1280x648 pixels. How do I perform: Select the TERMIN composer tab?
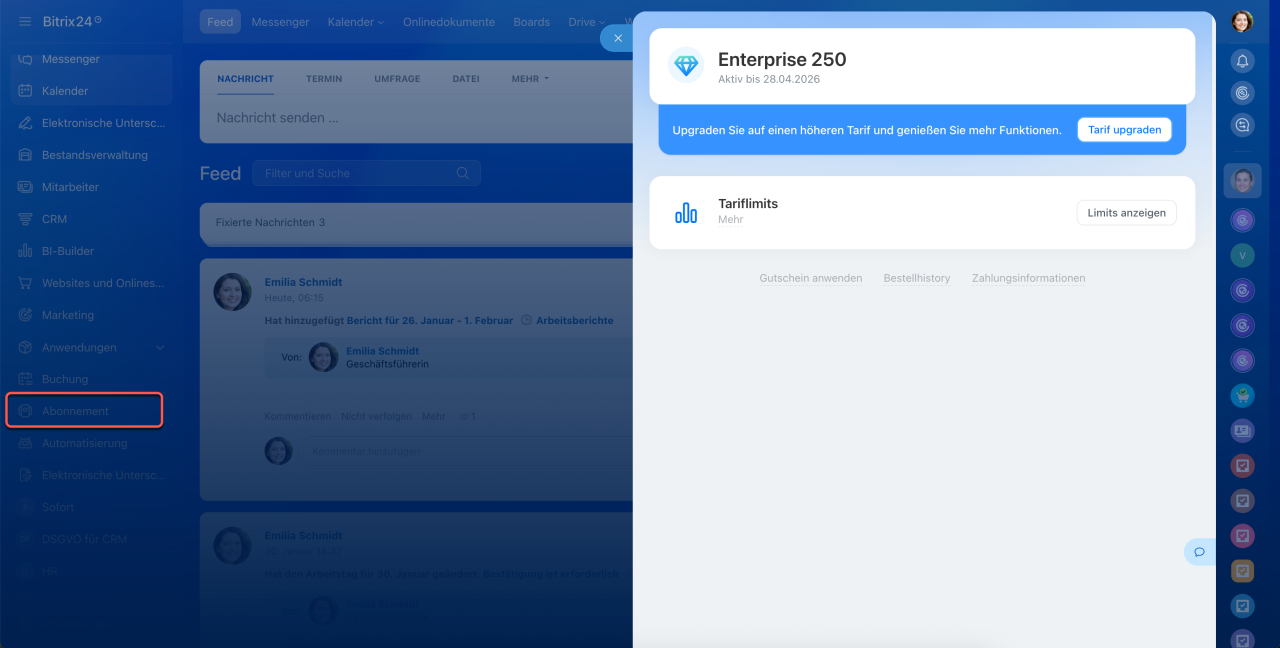[x=324, y=79]
